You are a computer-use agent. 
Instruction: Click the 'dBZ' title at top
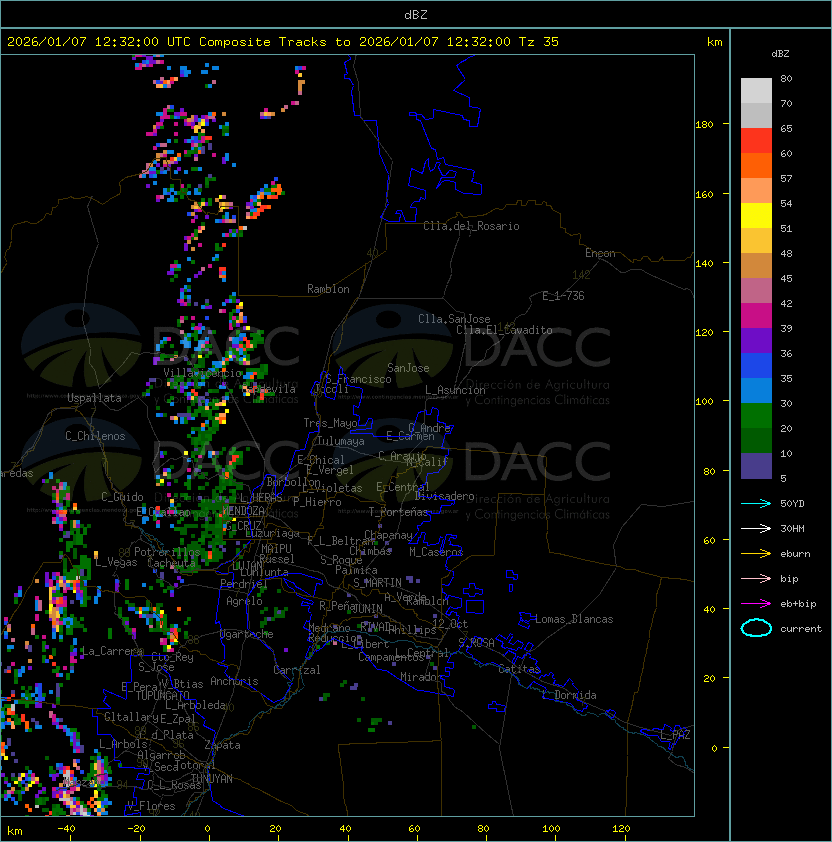(x=416, y=15)
